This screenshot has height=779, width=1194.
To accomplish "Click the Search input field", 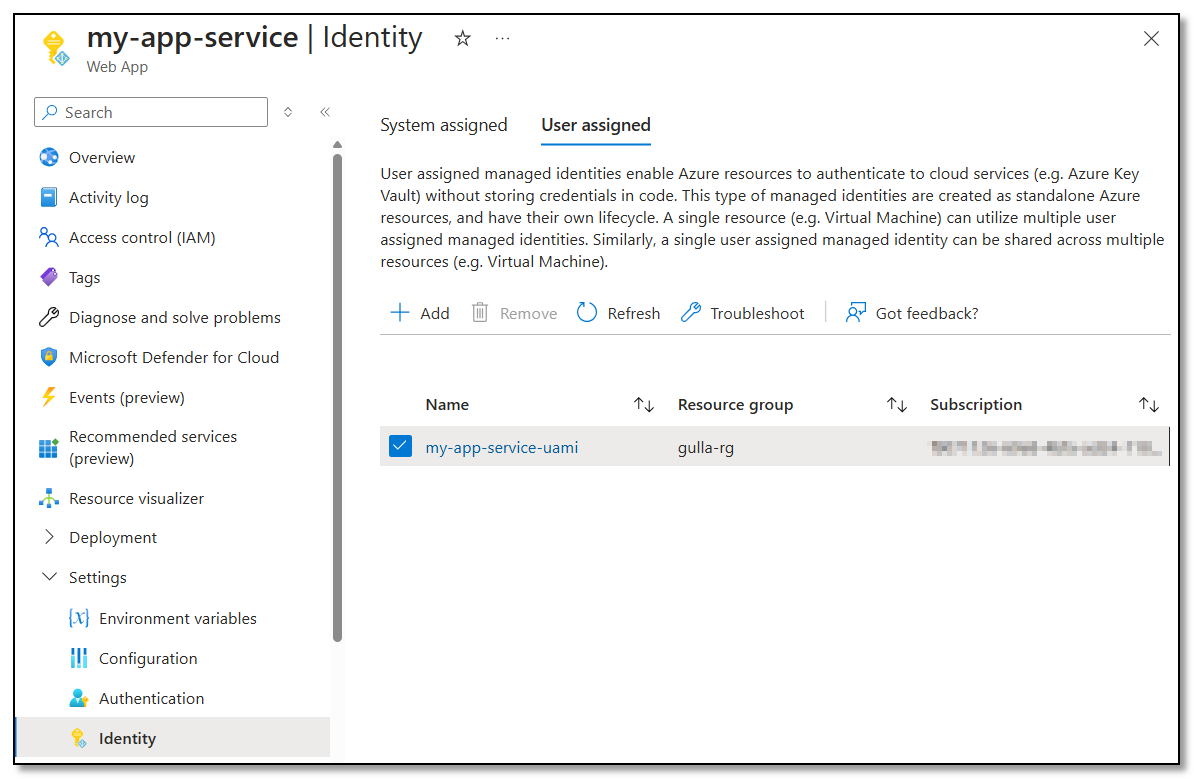I will click(151, 112).
